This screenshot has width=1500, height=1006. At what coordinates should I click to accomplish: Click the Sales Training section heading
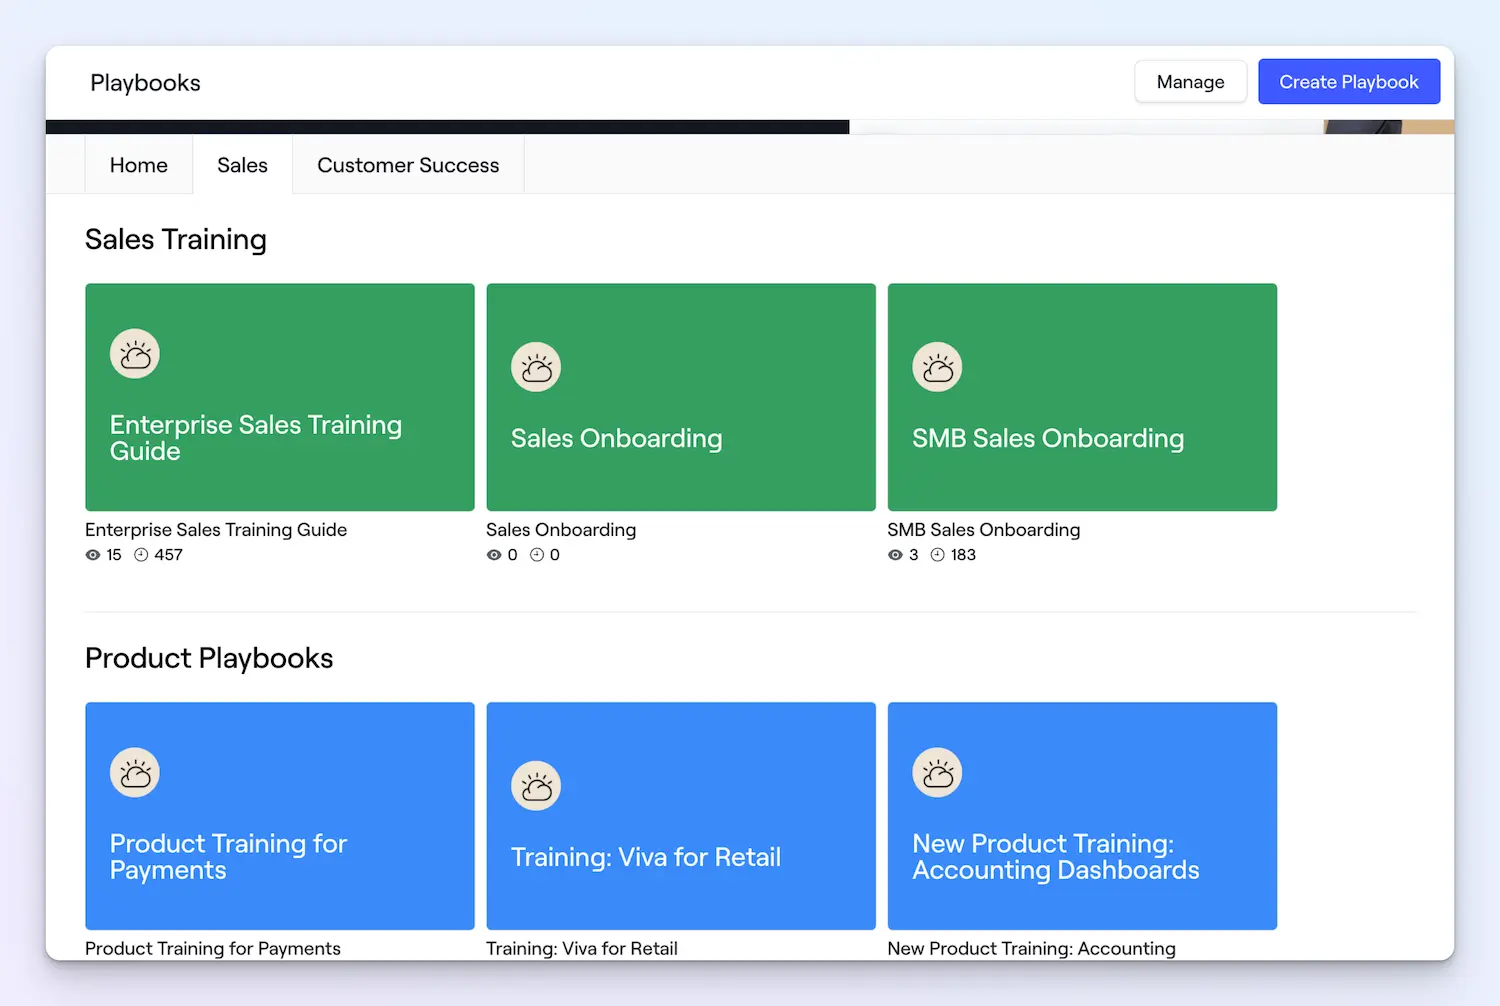(176, 240)
